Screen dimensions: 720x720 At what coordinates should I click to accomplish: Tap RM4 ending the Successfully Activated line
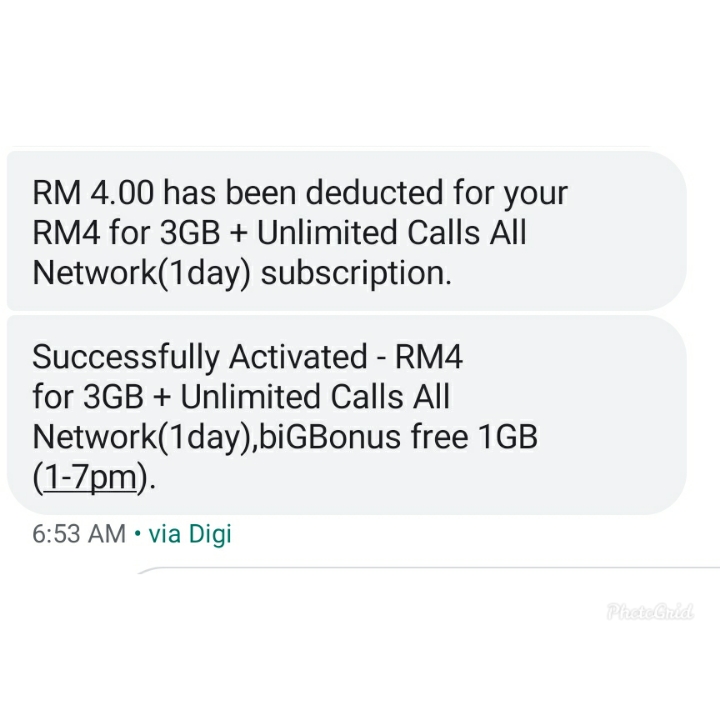429,357
